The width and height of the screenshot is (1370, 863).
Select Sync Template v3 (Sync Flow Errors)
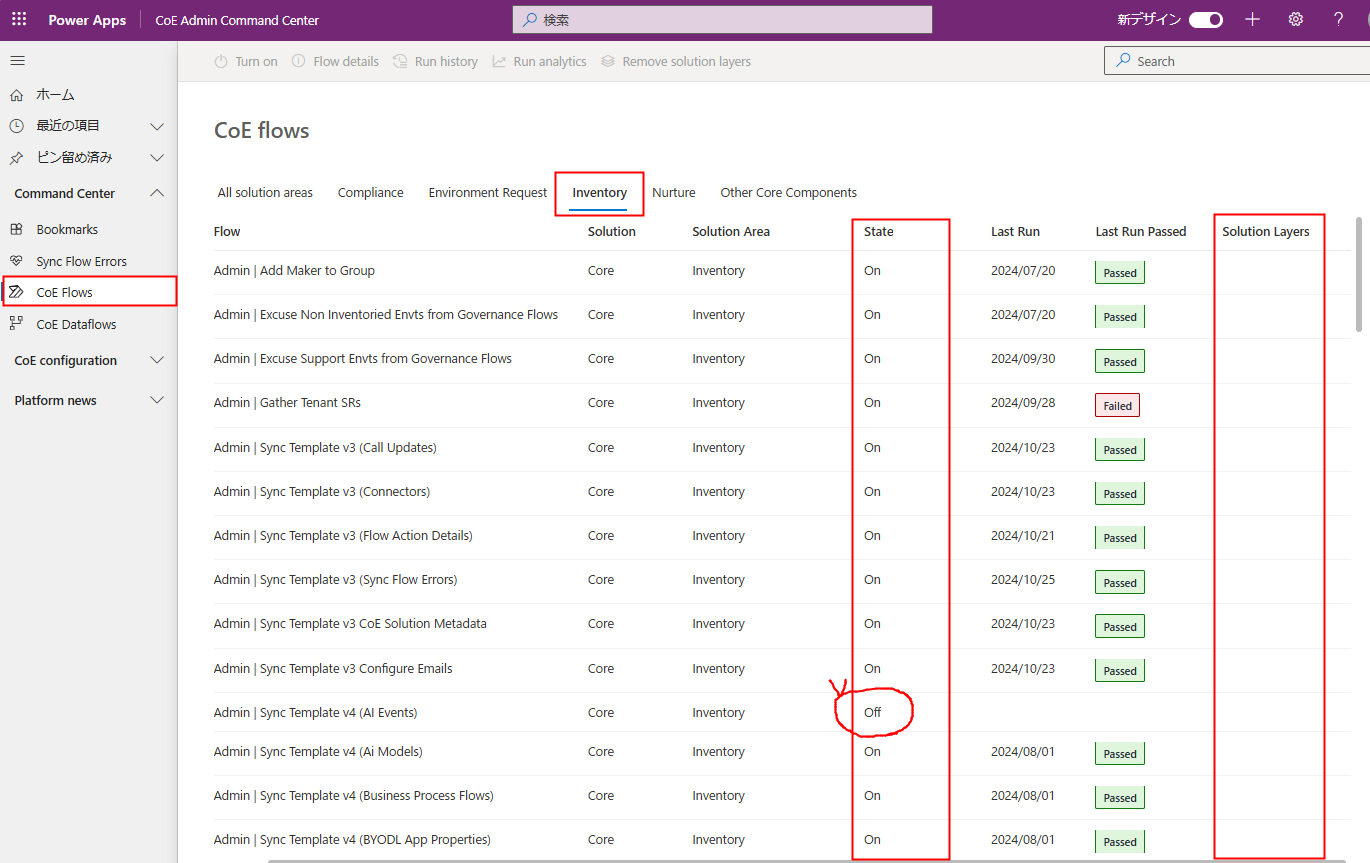click(x=335, y=579)
